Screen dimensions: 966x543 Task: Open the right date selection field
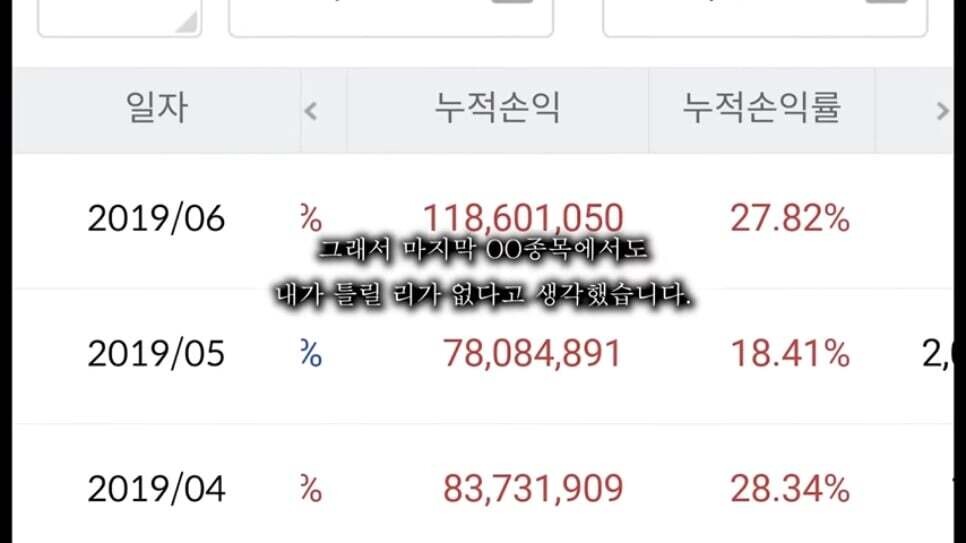(x=765, y=18)
